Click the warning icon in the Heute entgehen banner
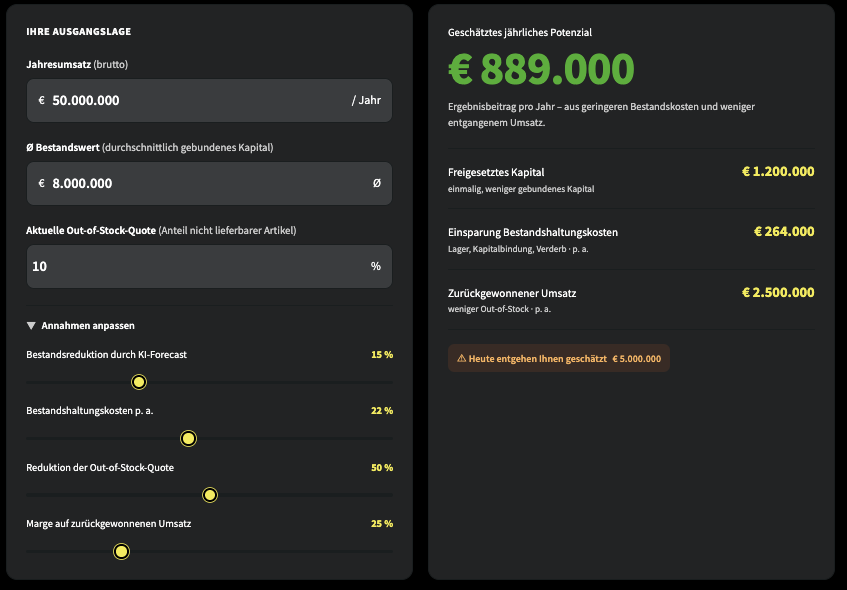Viewport: 847px width, 590px height. (461, 358)
